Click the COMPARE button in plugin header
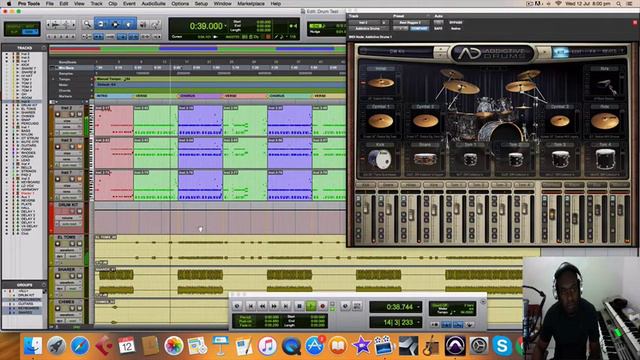Screen dimensions: 640x360 pos(419,29)
